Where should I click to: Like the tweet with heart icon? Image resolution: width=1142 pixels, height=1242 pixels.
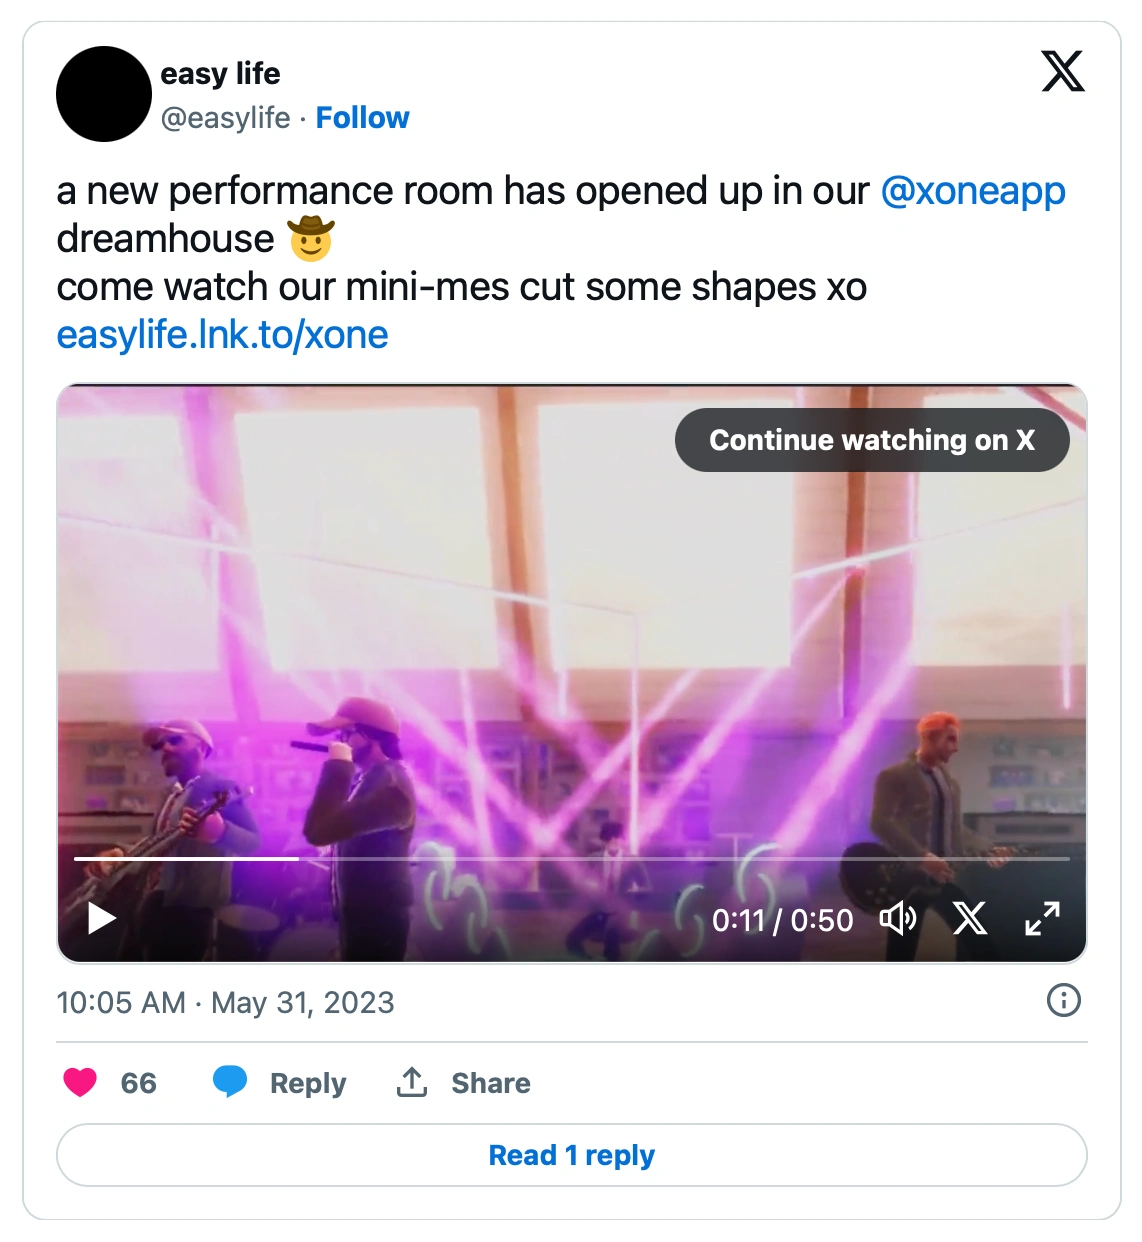coord(80,1082)
